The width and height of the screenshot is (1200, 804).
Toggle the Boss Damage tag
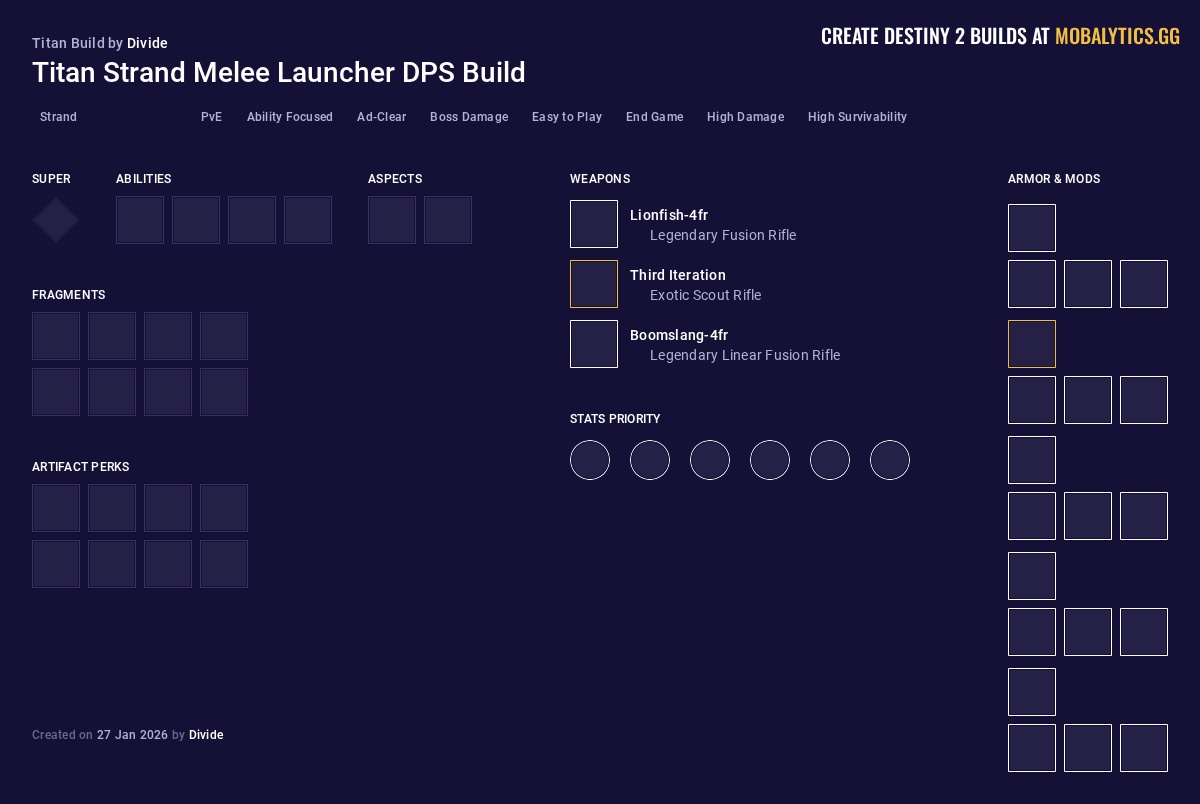(x=469, y=117)
